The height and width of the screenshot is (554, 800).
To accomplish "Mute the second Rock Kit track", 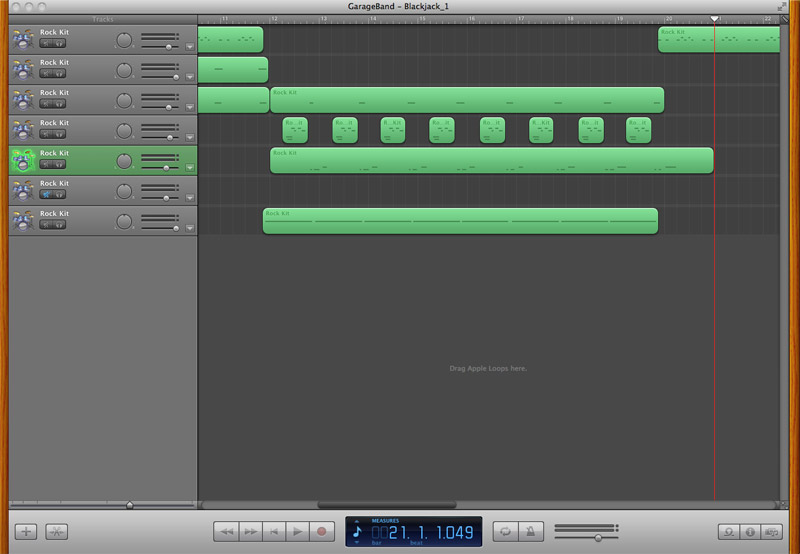I will coord(46,73).
